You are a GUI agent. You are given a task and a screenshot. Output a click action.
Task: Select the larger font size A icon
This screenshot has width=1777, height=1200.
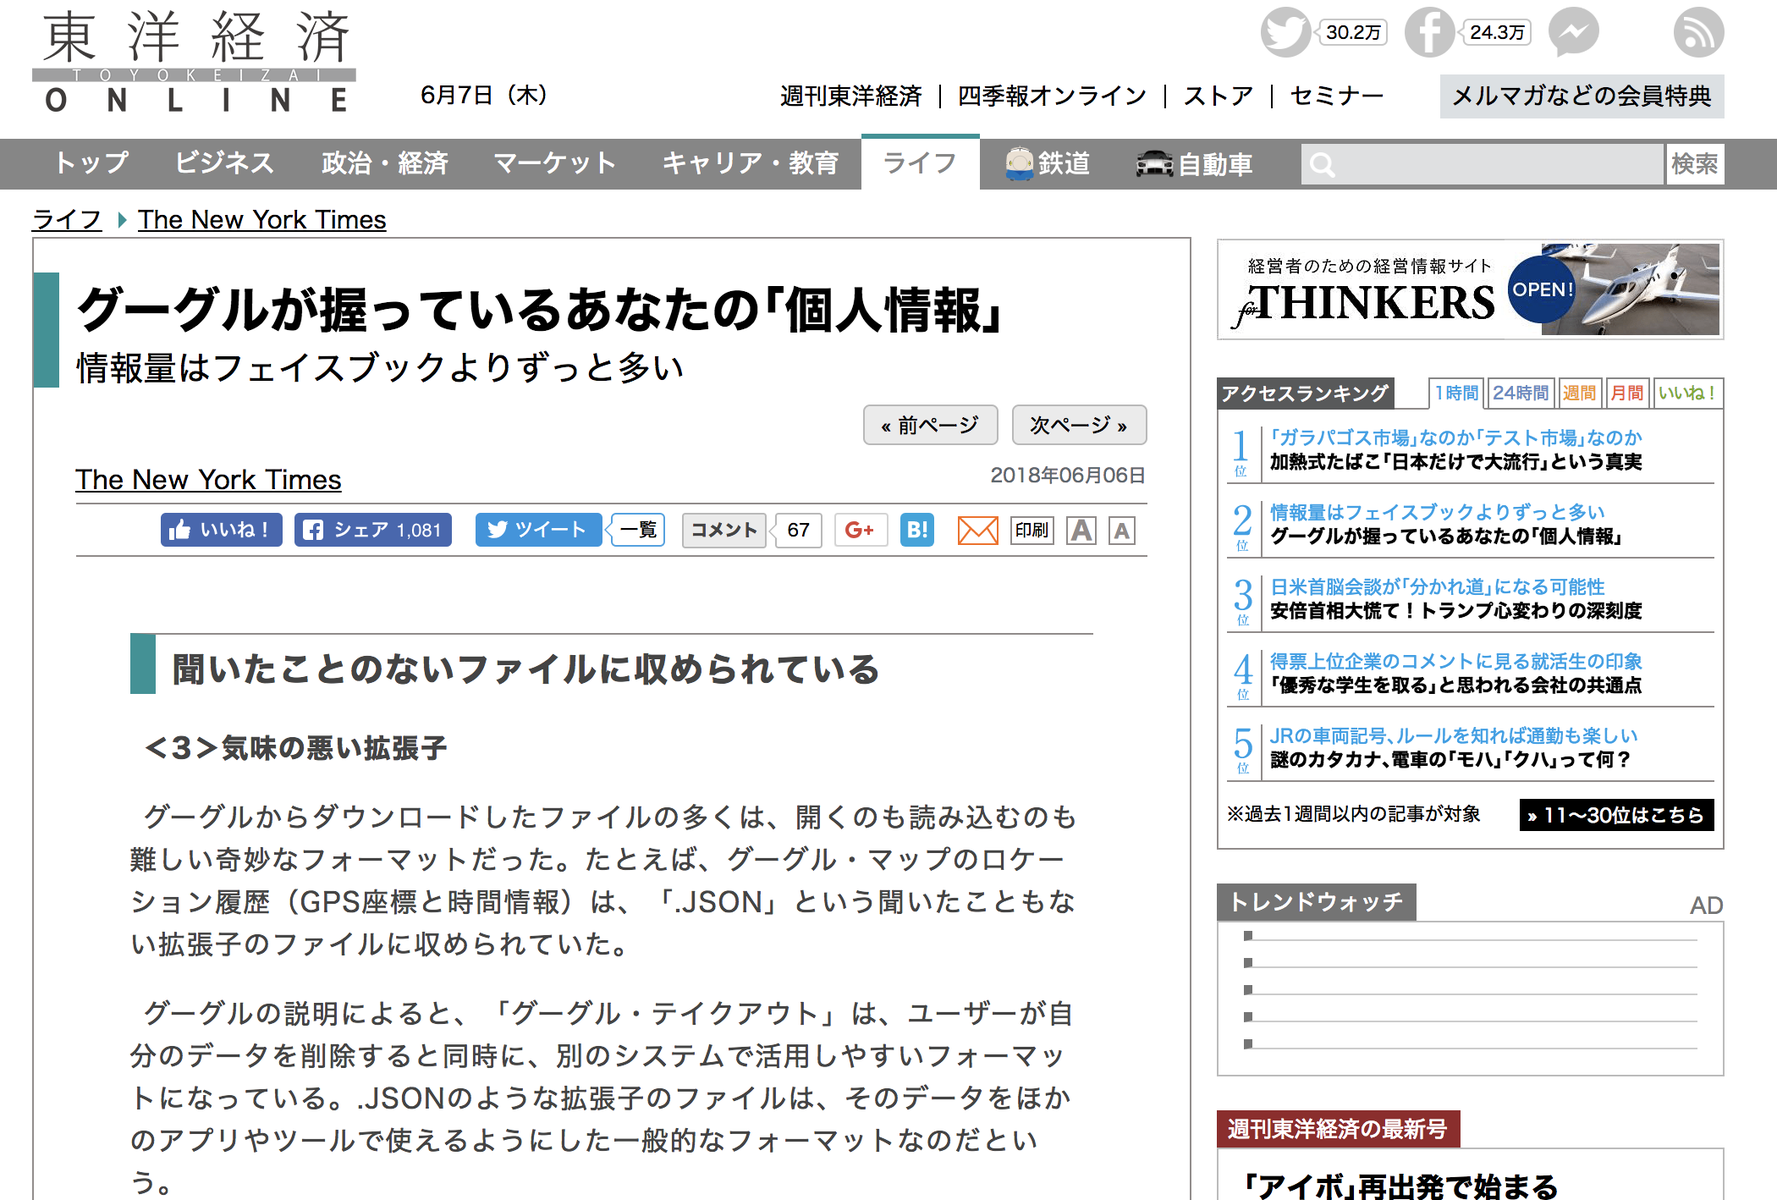pos(1081,531)
